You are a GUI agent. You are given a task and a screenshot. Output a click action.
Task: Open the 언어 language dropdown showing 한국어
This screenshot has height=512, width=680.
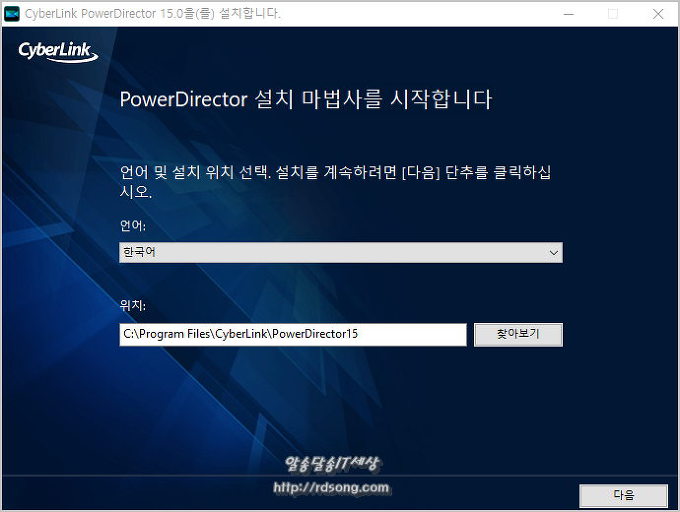point(341,252)
